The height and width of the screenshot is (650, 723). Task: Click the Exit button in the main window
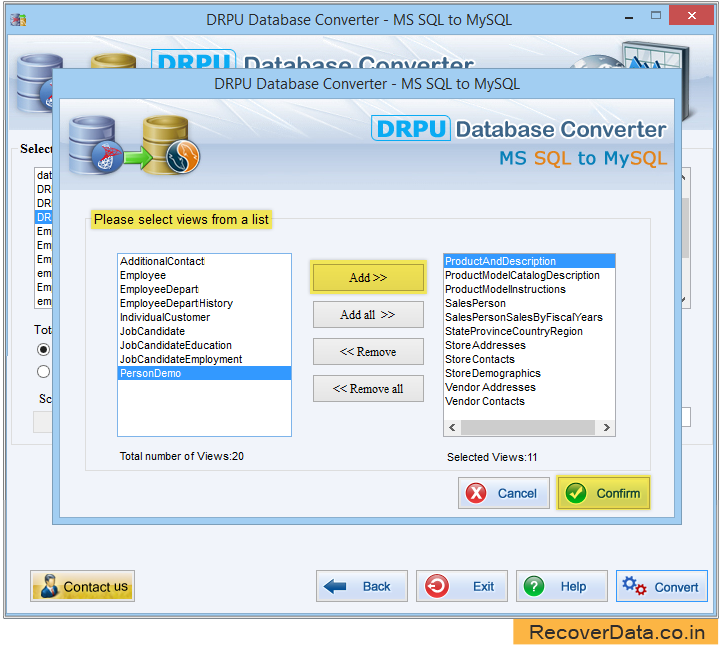(462, 586)
